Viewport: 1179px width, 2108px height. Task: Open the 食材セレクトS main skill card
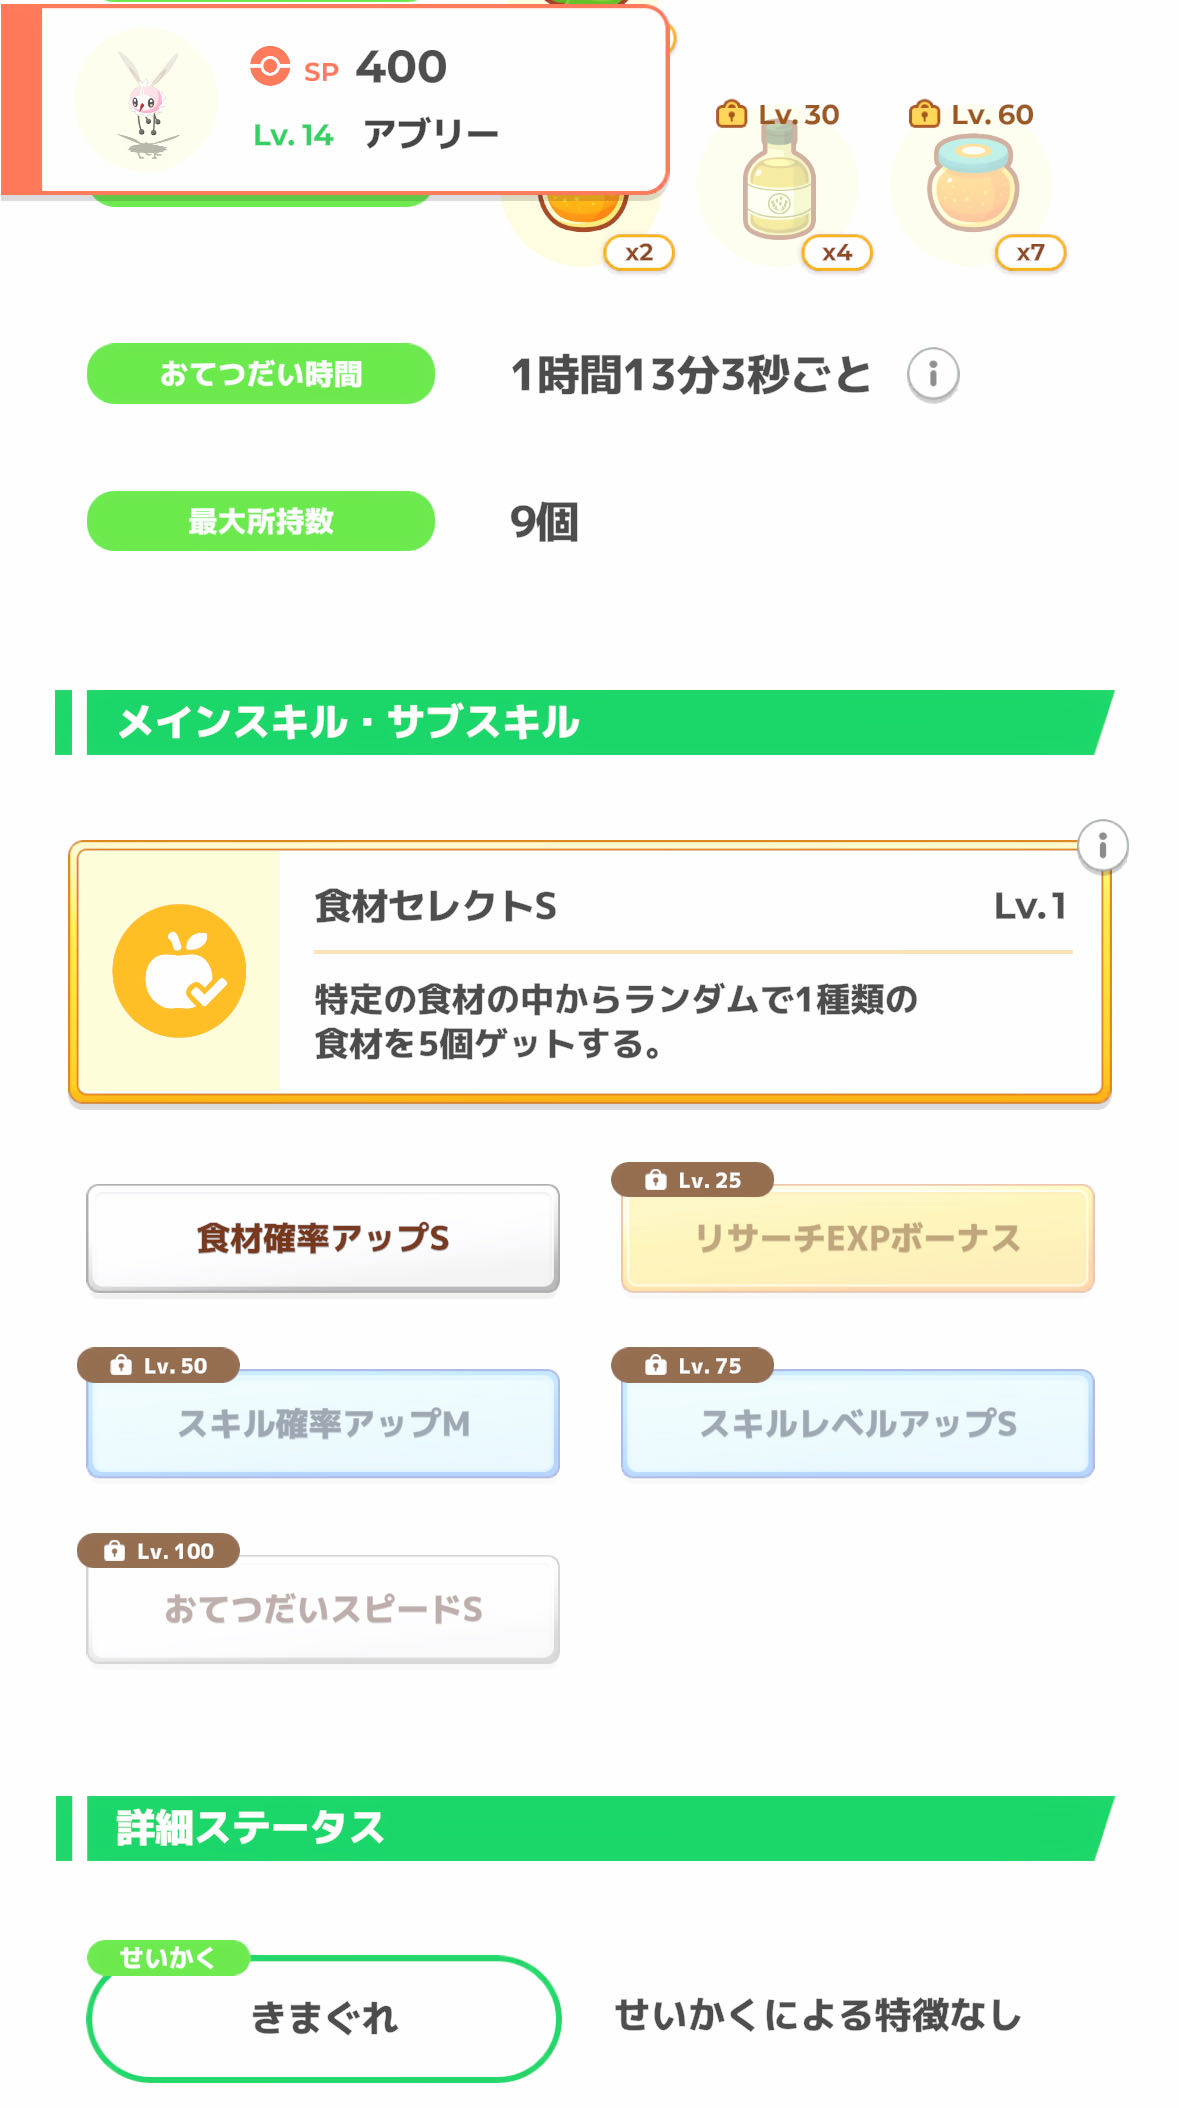click(690, 972)
